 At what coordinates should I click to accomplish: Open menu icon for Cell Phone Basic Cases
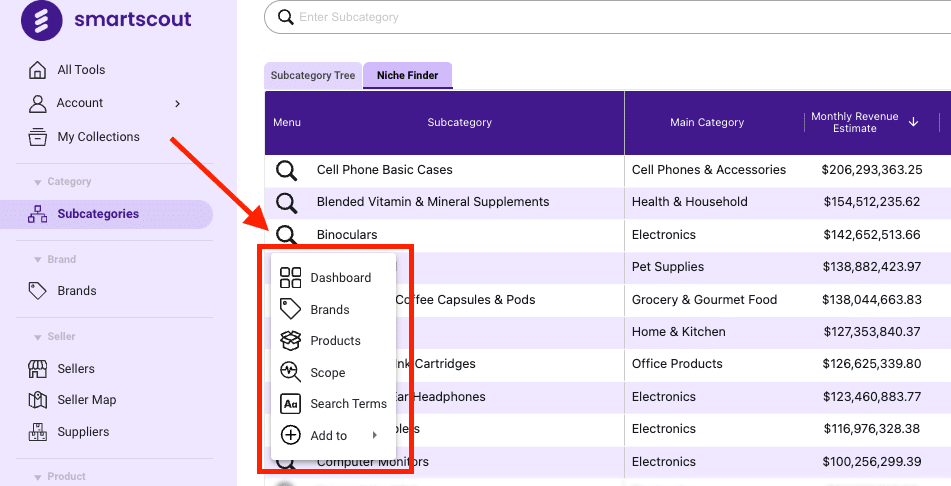[x=286, y=170]
